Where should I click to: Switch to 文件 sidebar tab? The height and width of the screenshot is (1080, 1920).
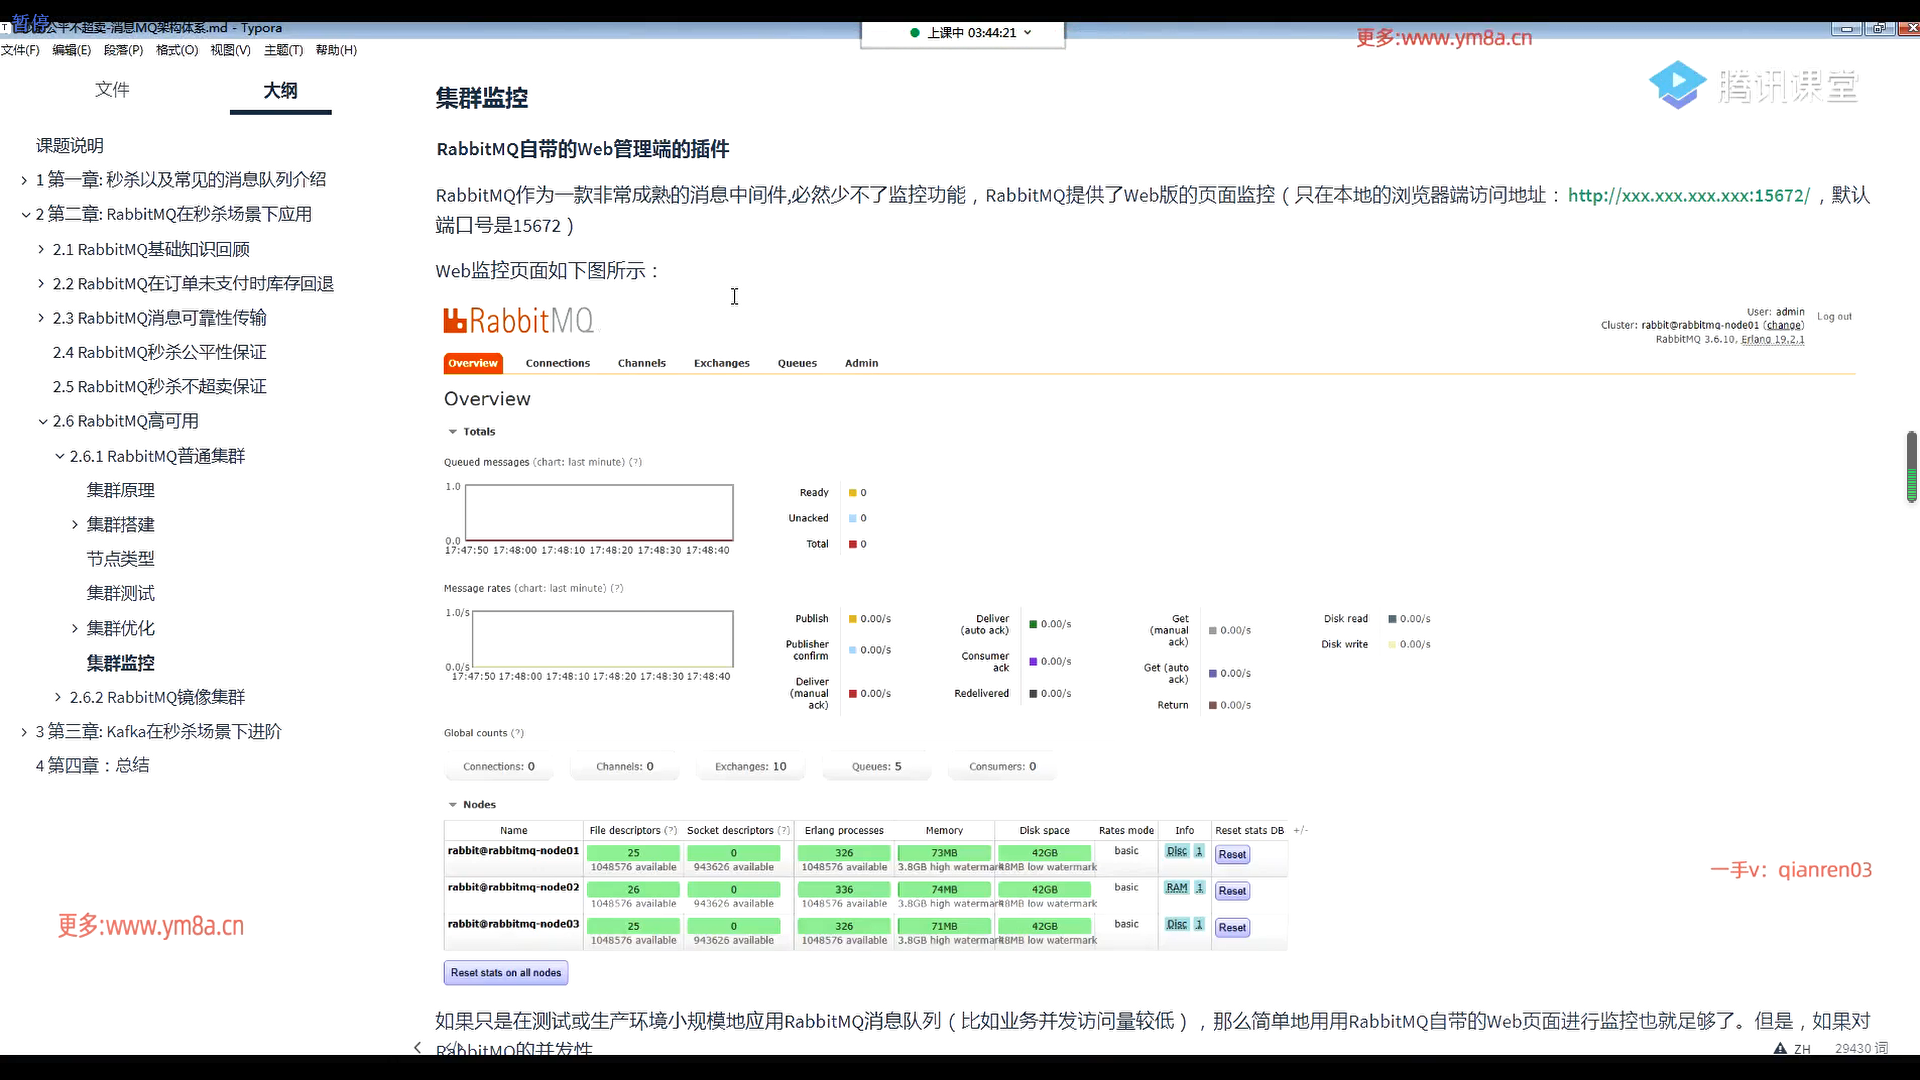112,90
